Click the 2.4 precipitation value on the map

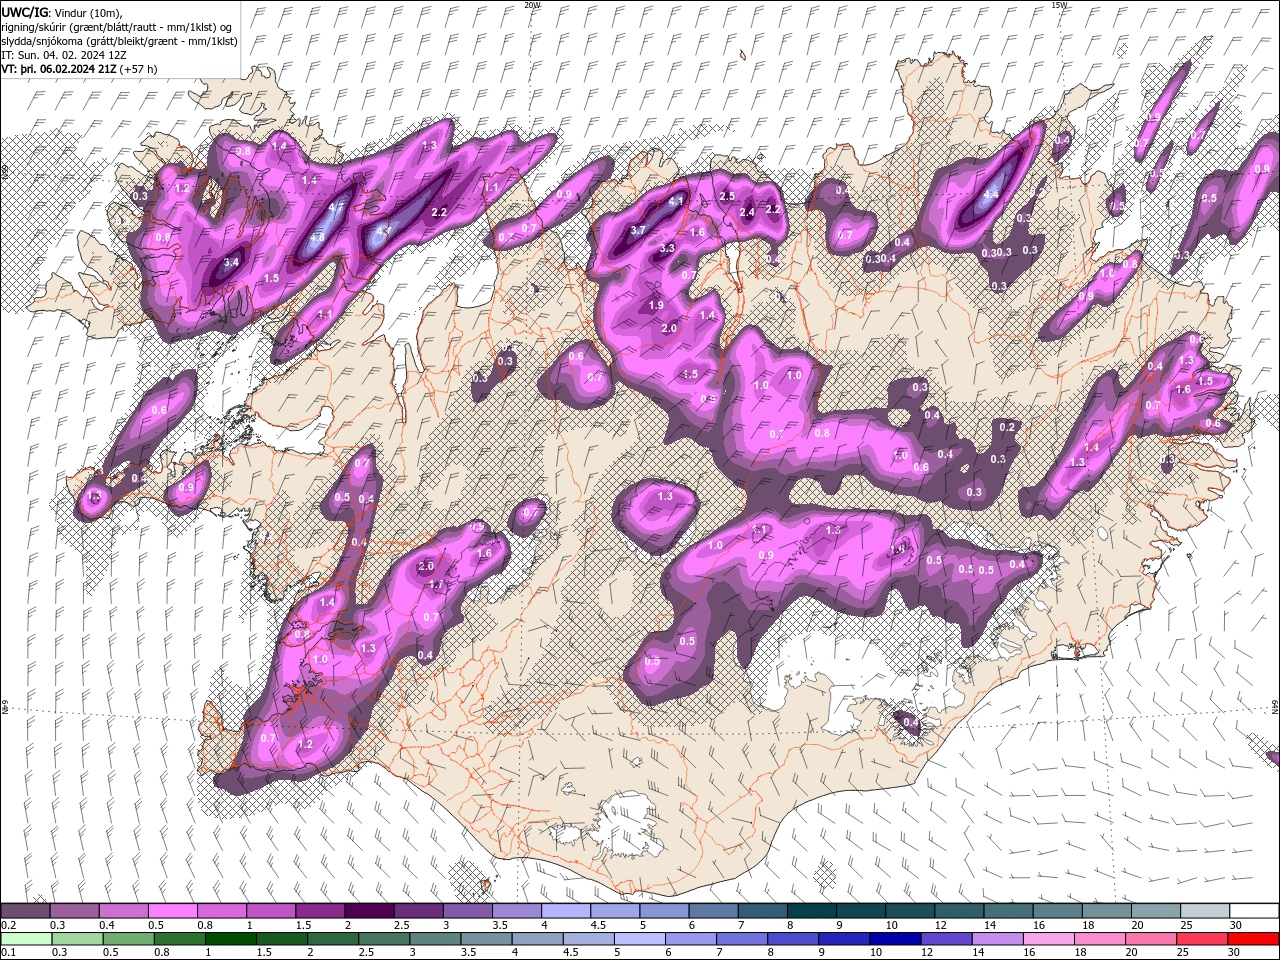pos(747,212)
